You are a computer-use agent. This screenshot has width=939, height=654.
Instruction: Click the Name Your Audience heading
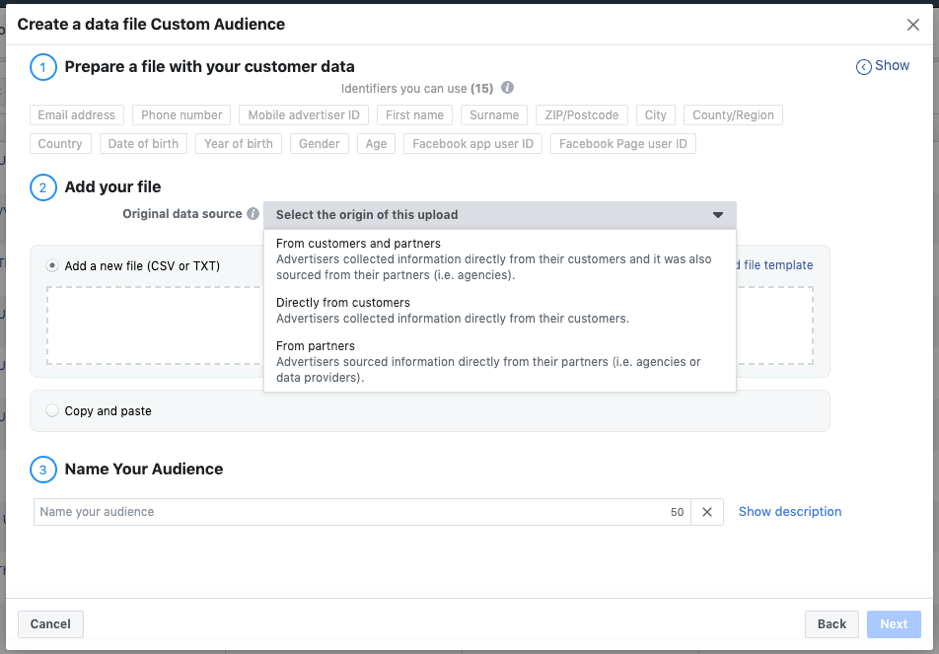(144, 469)
